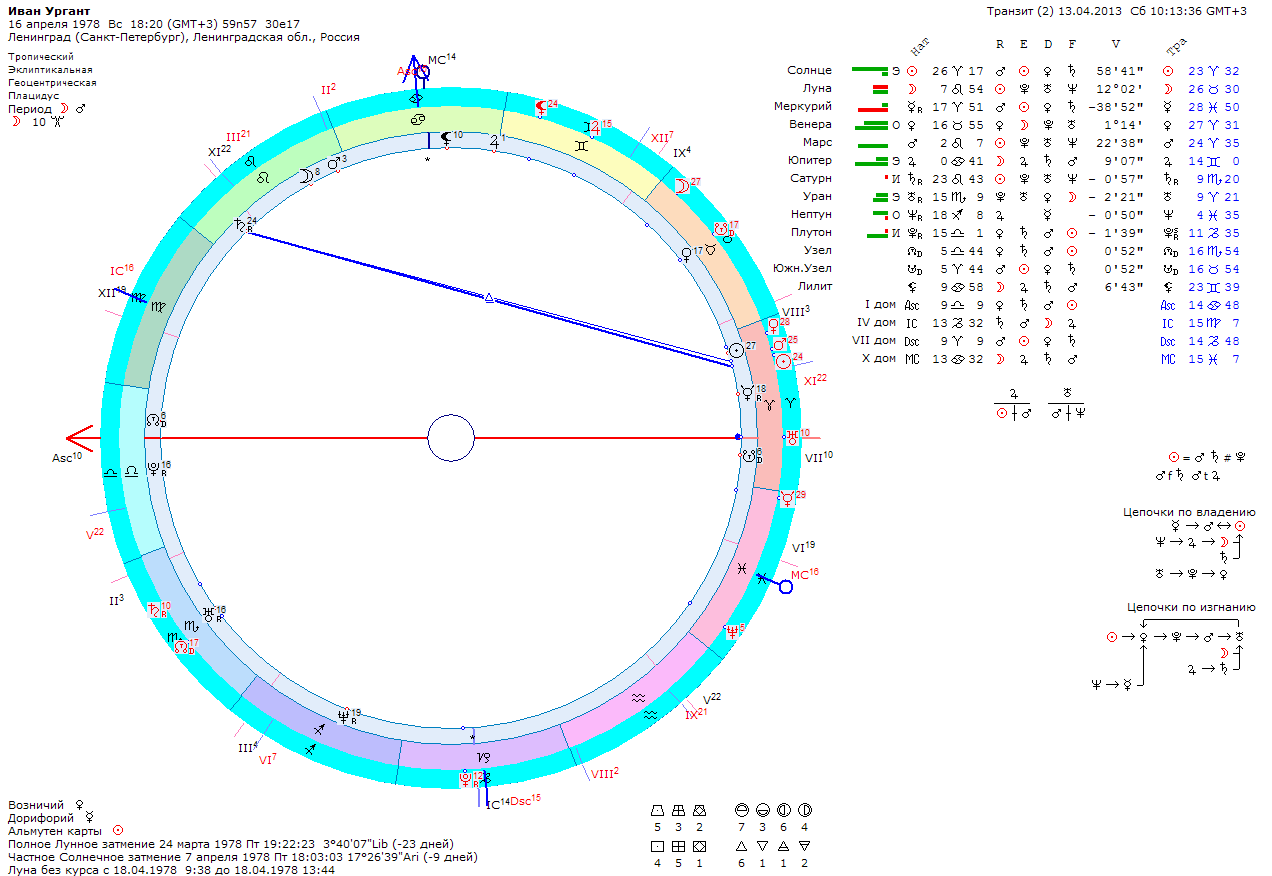Select the Лилит row label
This screenshot has height=876, width=1272.
(x=816, y=286)
